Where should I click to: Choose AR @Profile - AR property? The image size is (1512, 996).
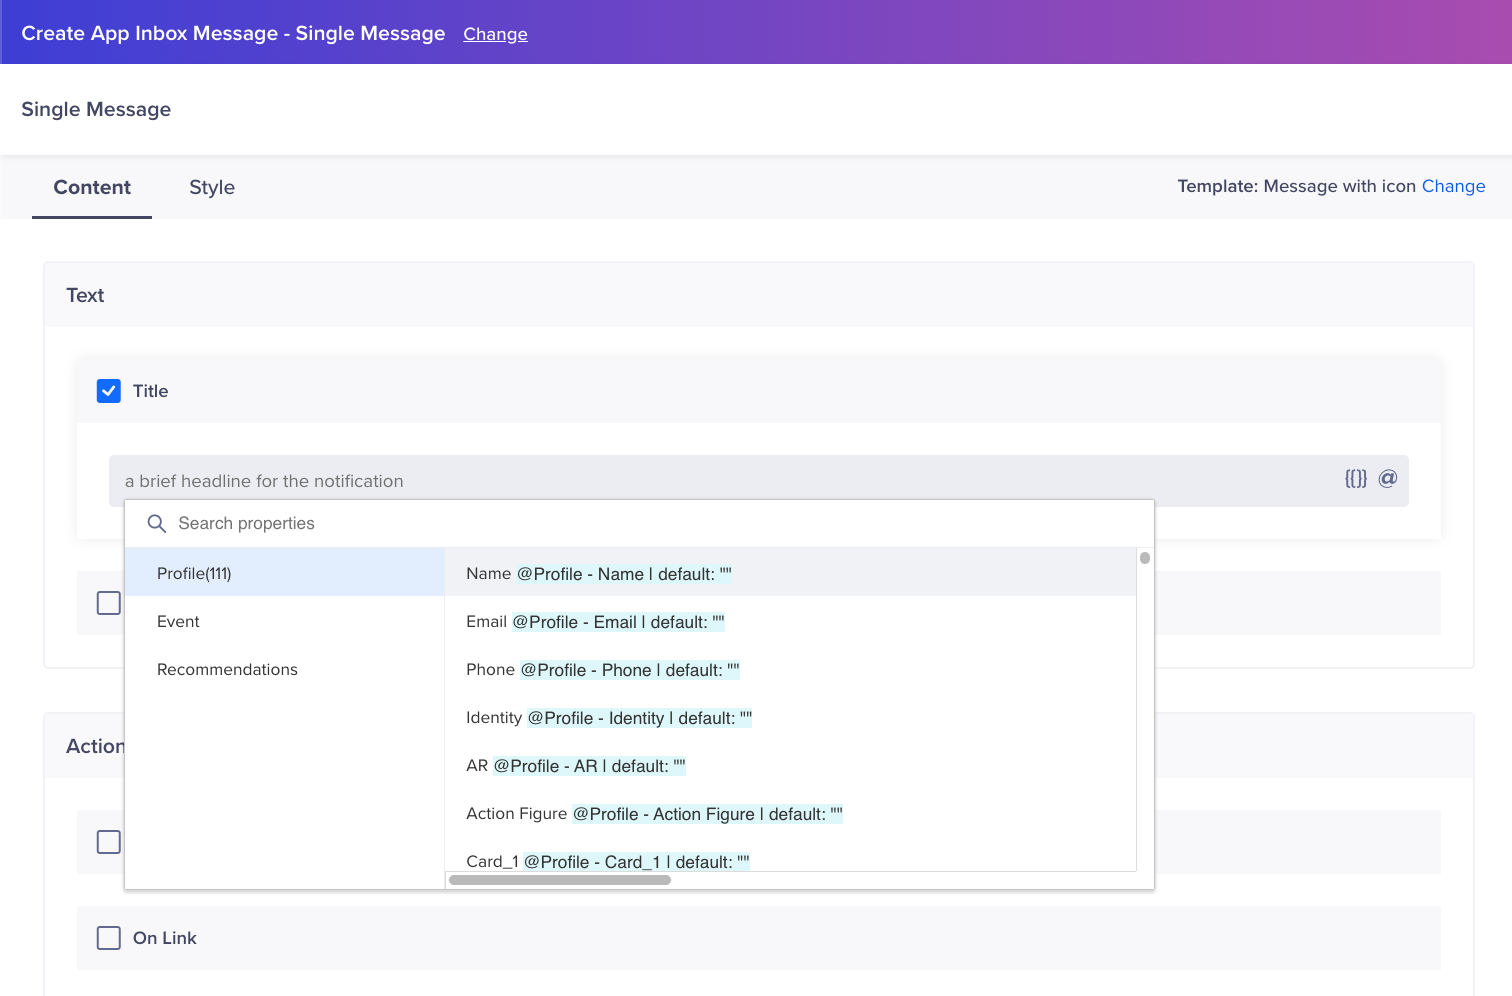click(791, 765)
